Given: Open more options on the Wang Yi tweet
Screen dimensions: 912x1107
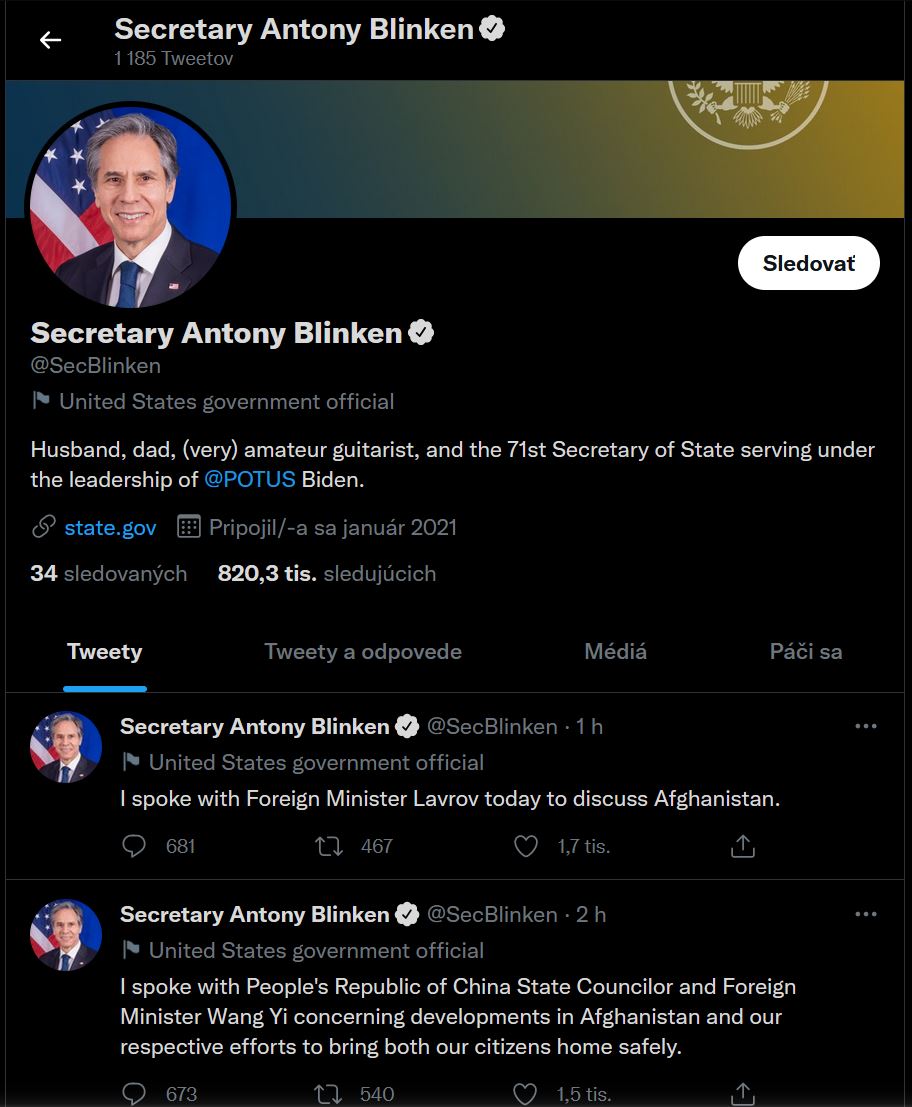Looking at the screenshot, I should (x=866, y=915).
